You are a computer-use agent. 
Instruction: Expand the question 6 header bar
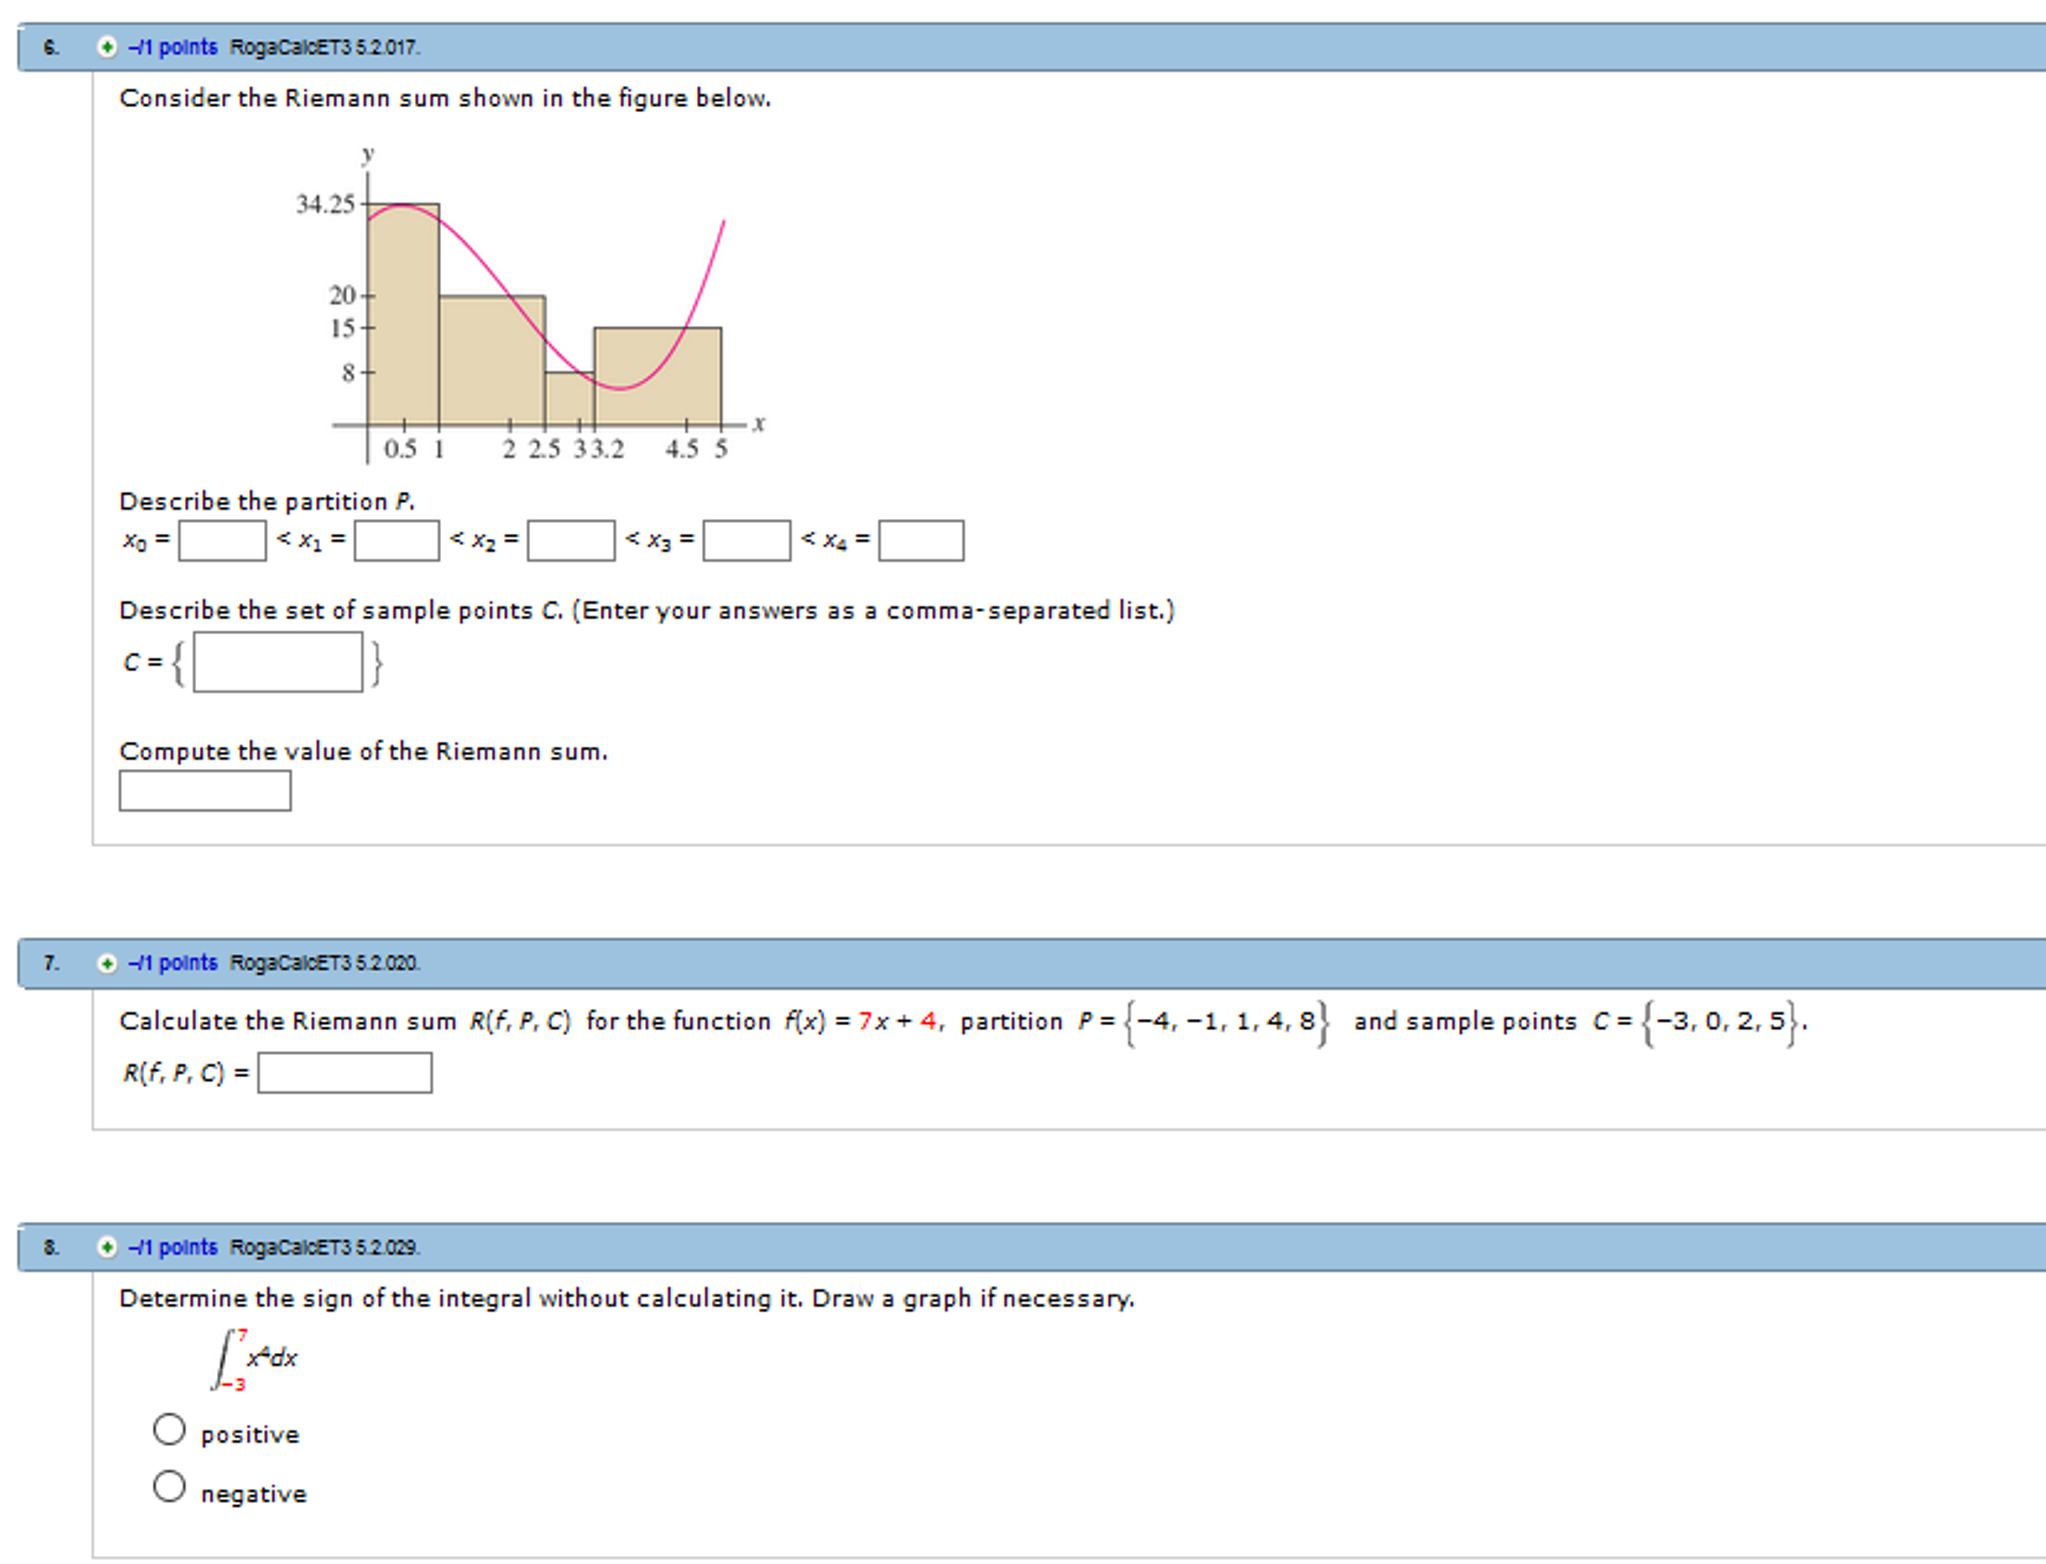click(1000, 46)
